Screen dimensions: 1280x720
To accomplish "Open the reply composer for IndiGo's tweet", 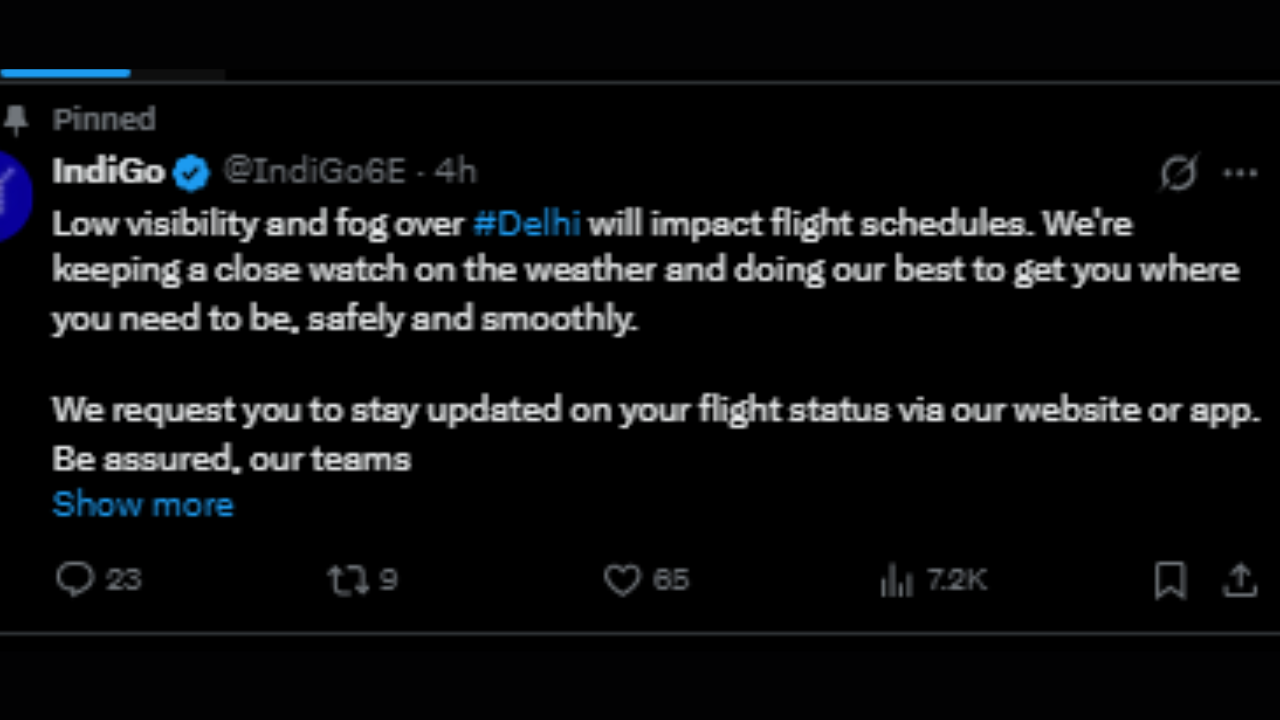I will coord(75,579).
